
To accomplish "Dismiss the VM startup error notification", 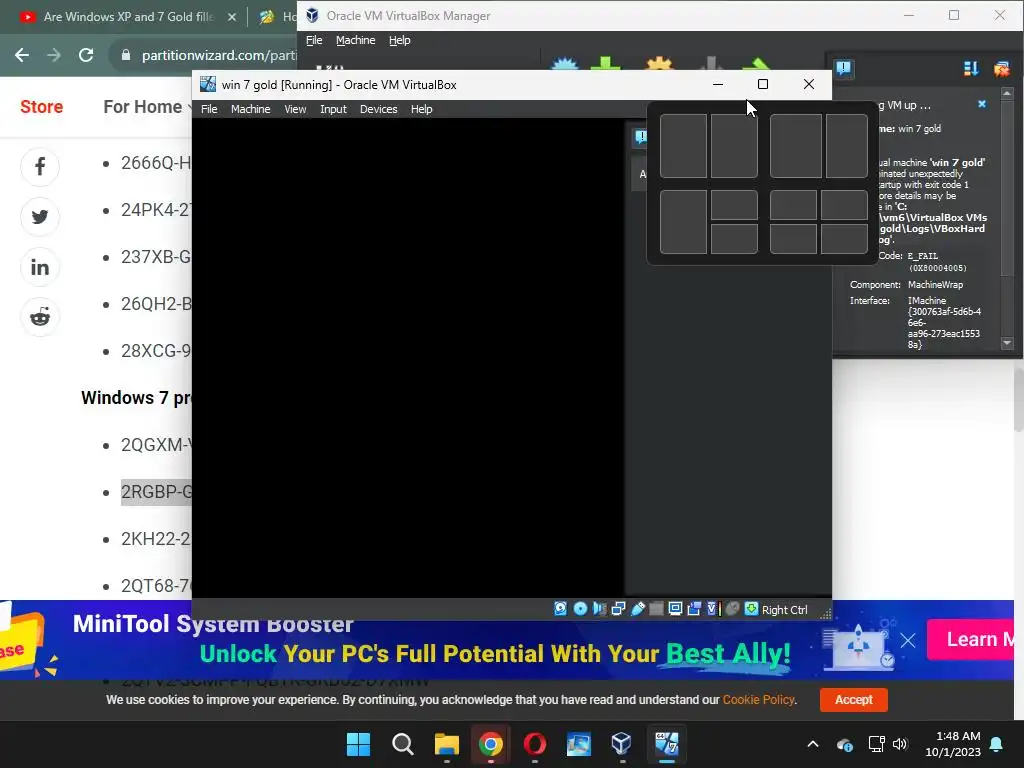I will (x=982, y=104).
